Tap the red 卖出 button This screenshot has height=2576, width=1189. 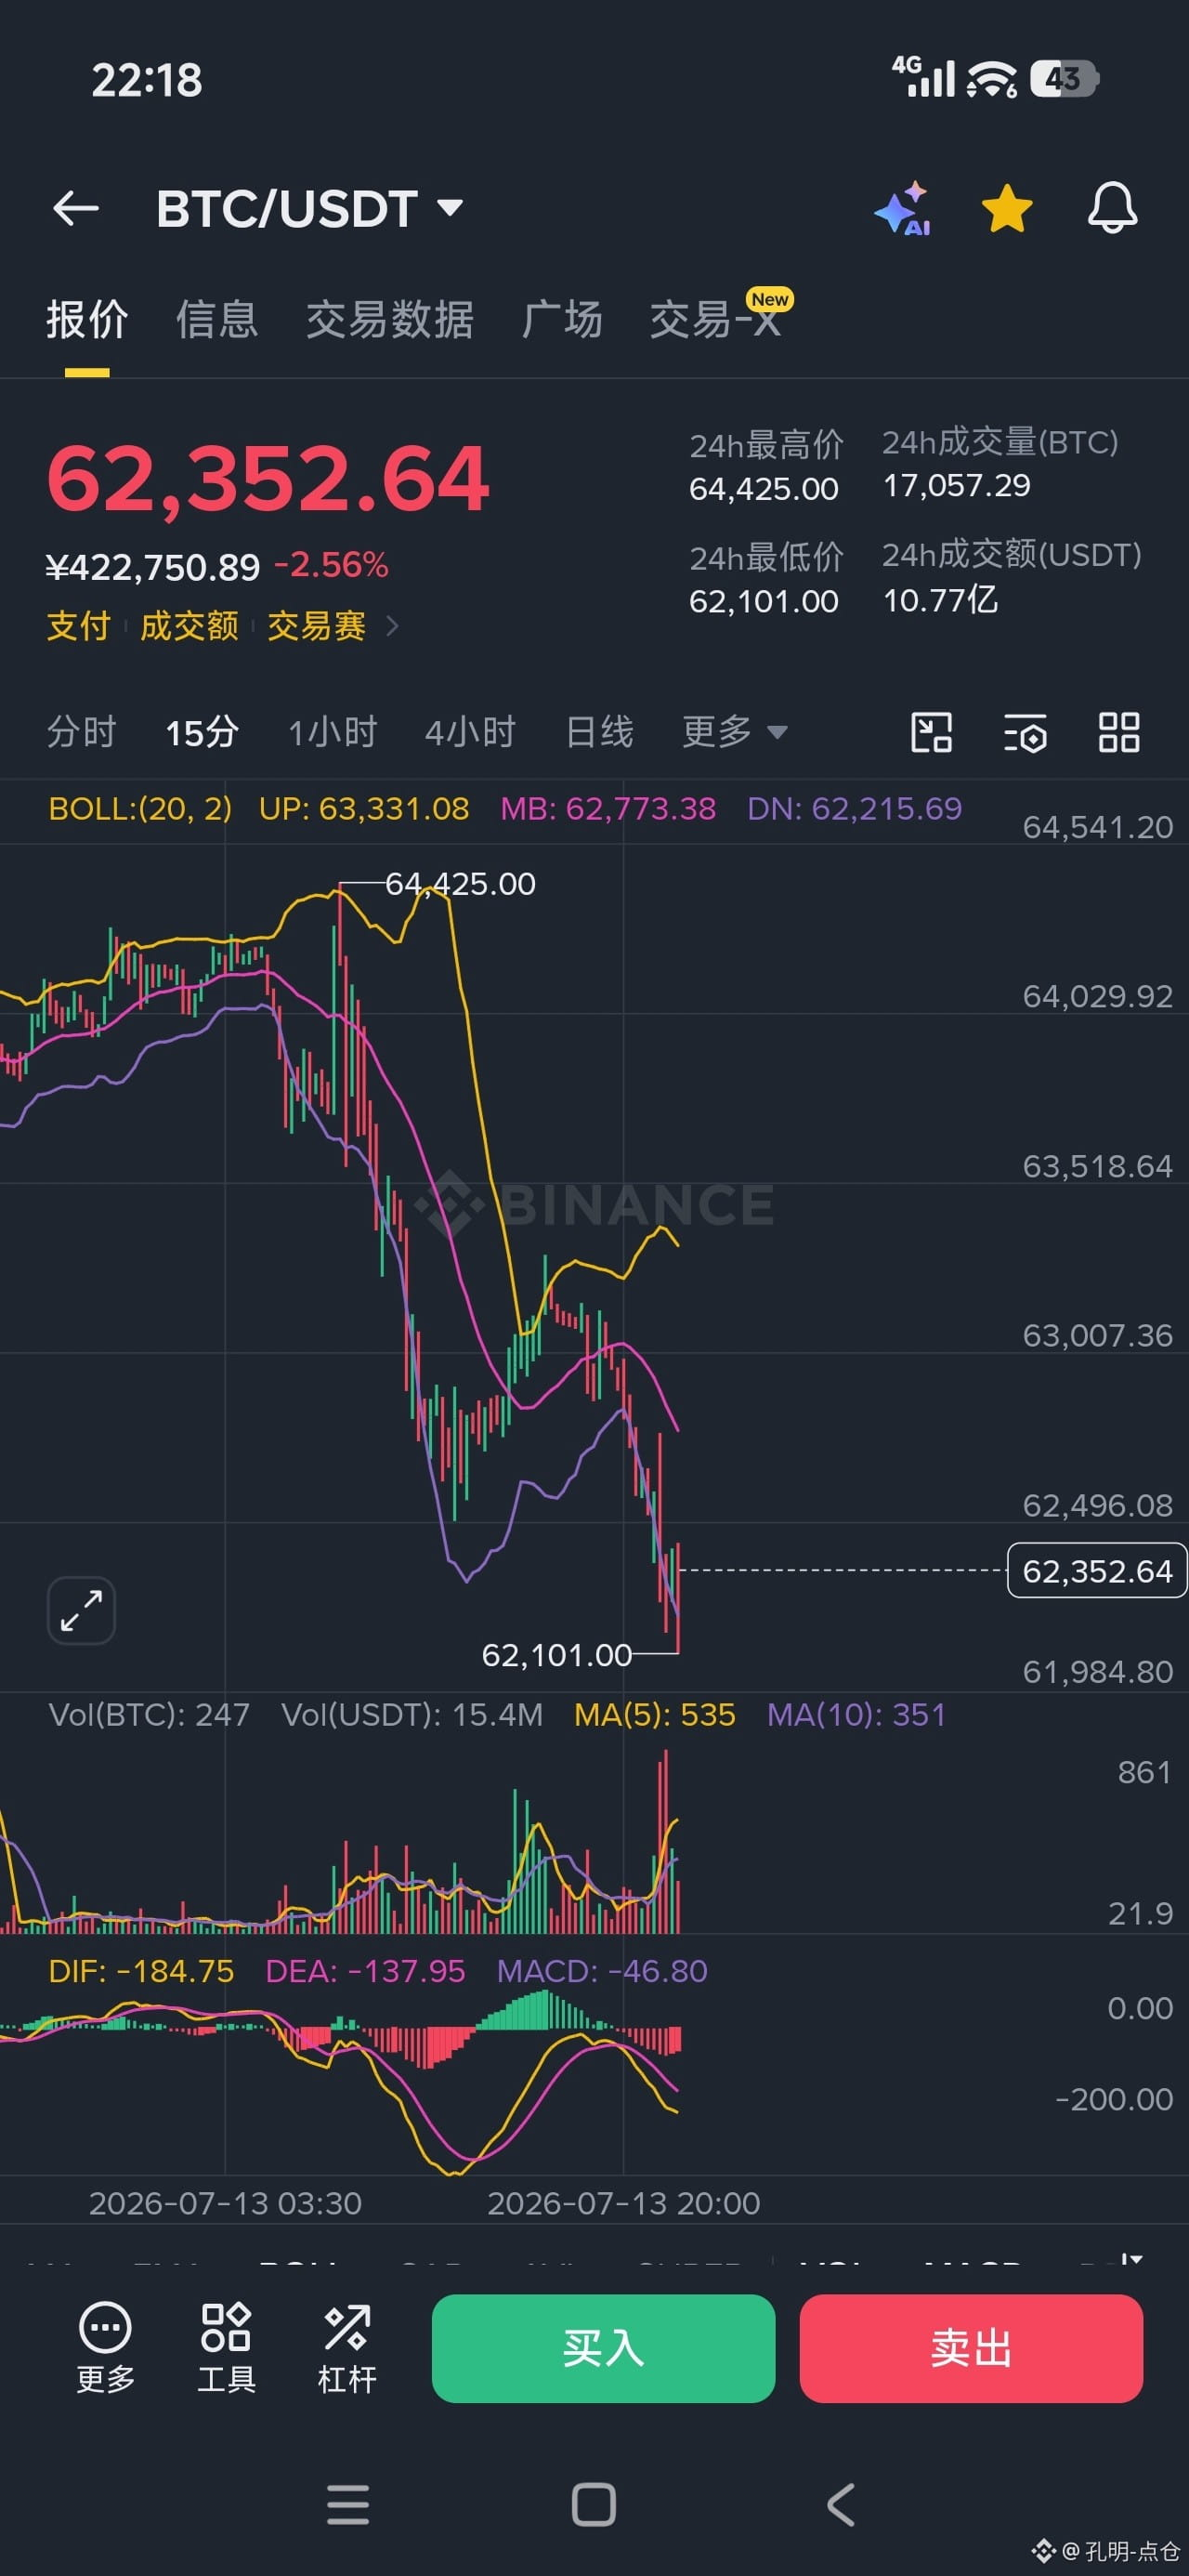pyautogui.click(x=971, y=2348)
